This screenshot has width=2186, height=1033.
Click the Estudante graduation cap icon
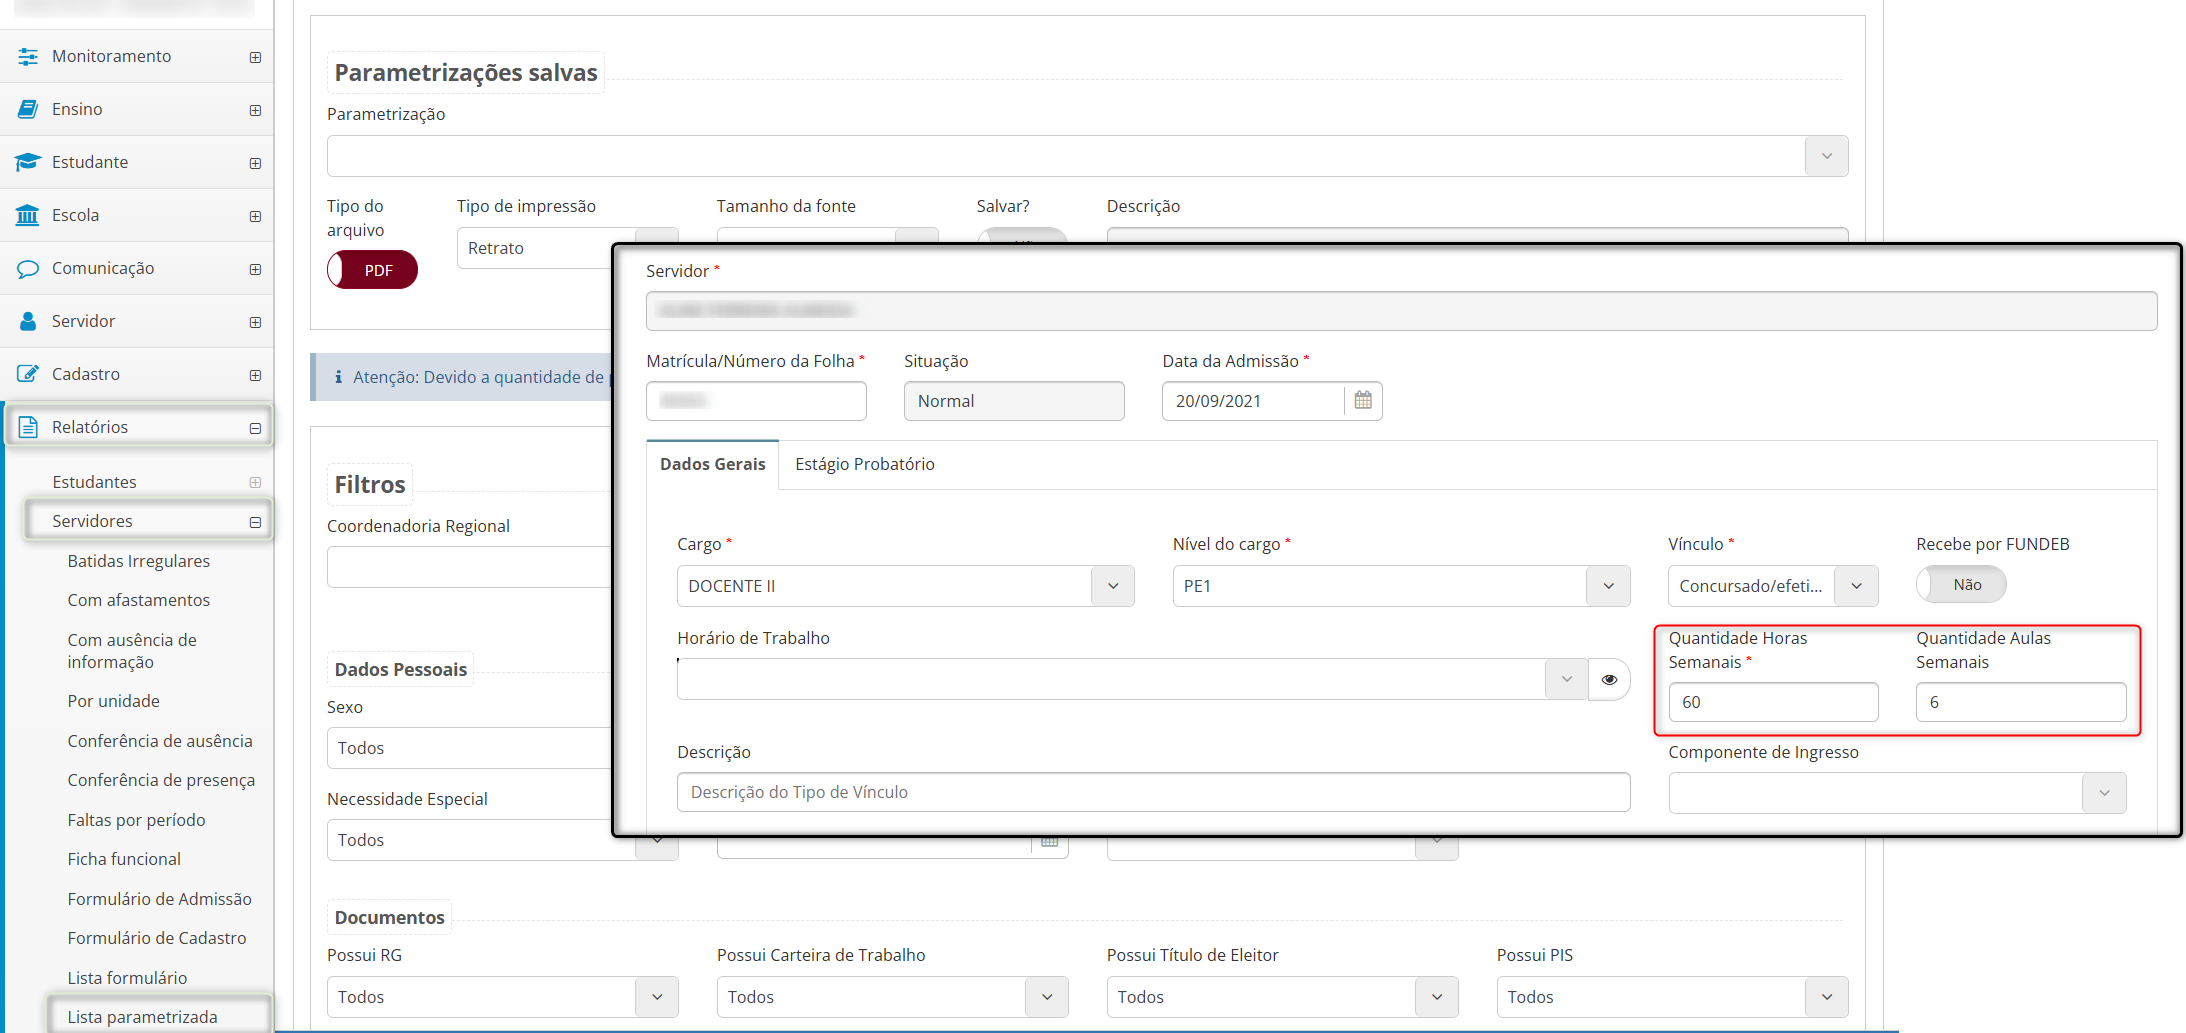tap(28, 162)
